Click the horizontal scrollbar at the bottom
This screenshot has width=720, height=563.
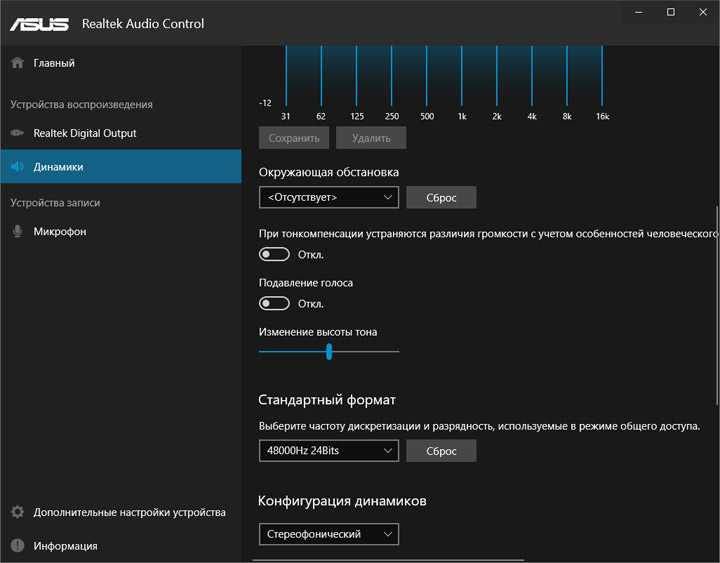click(x=388, y=560)
